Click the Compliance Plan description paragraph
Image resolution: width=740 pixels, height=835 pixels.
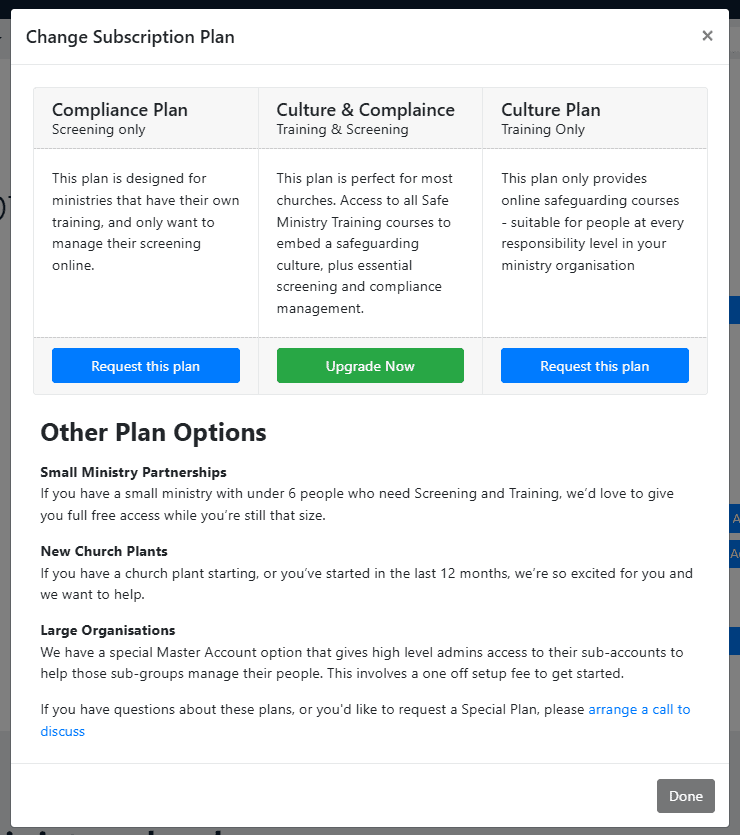[145, 221]
